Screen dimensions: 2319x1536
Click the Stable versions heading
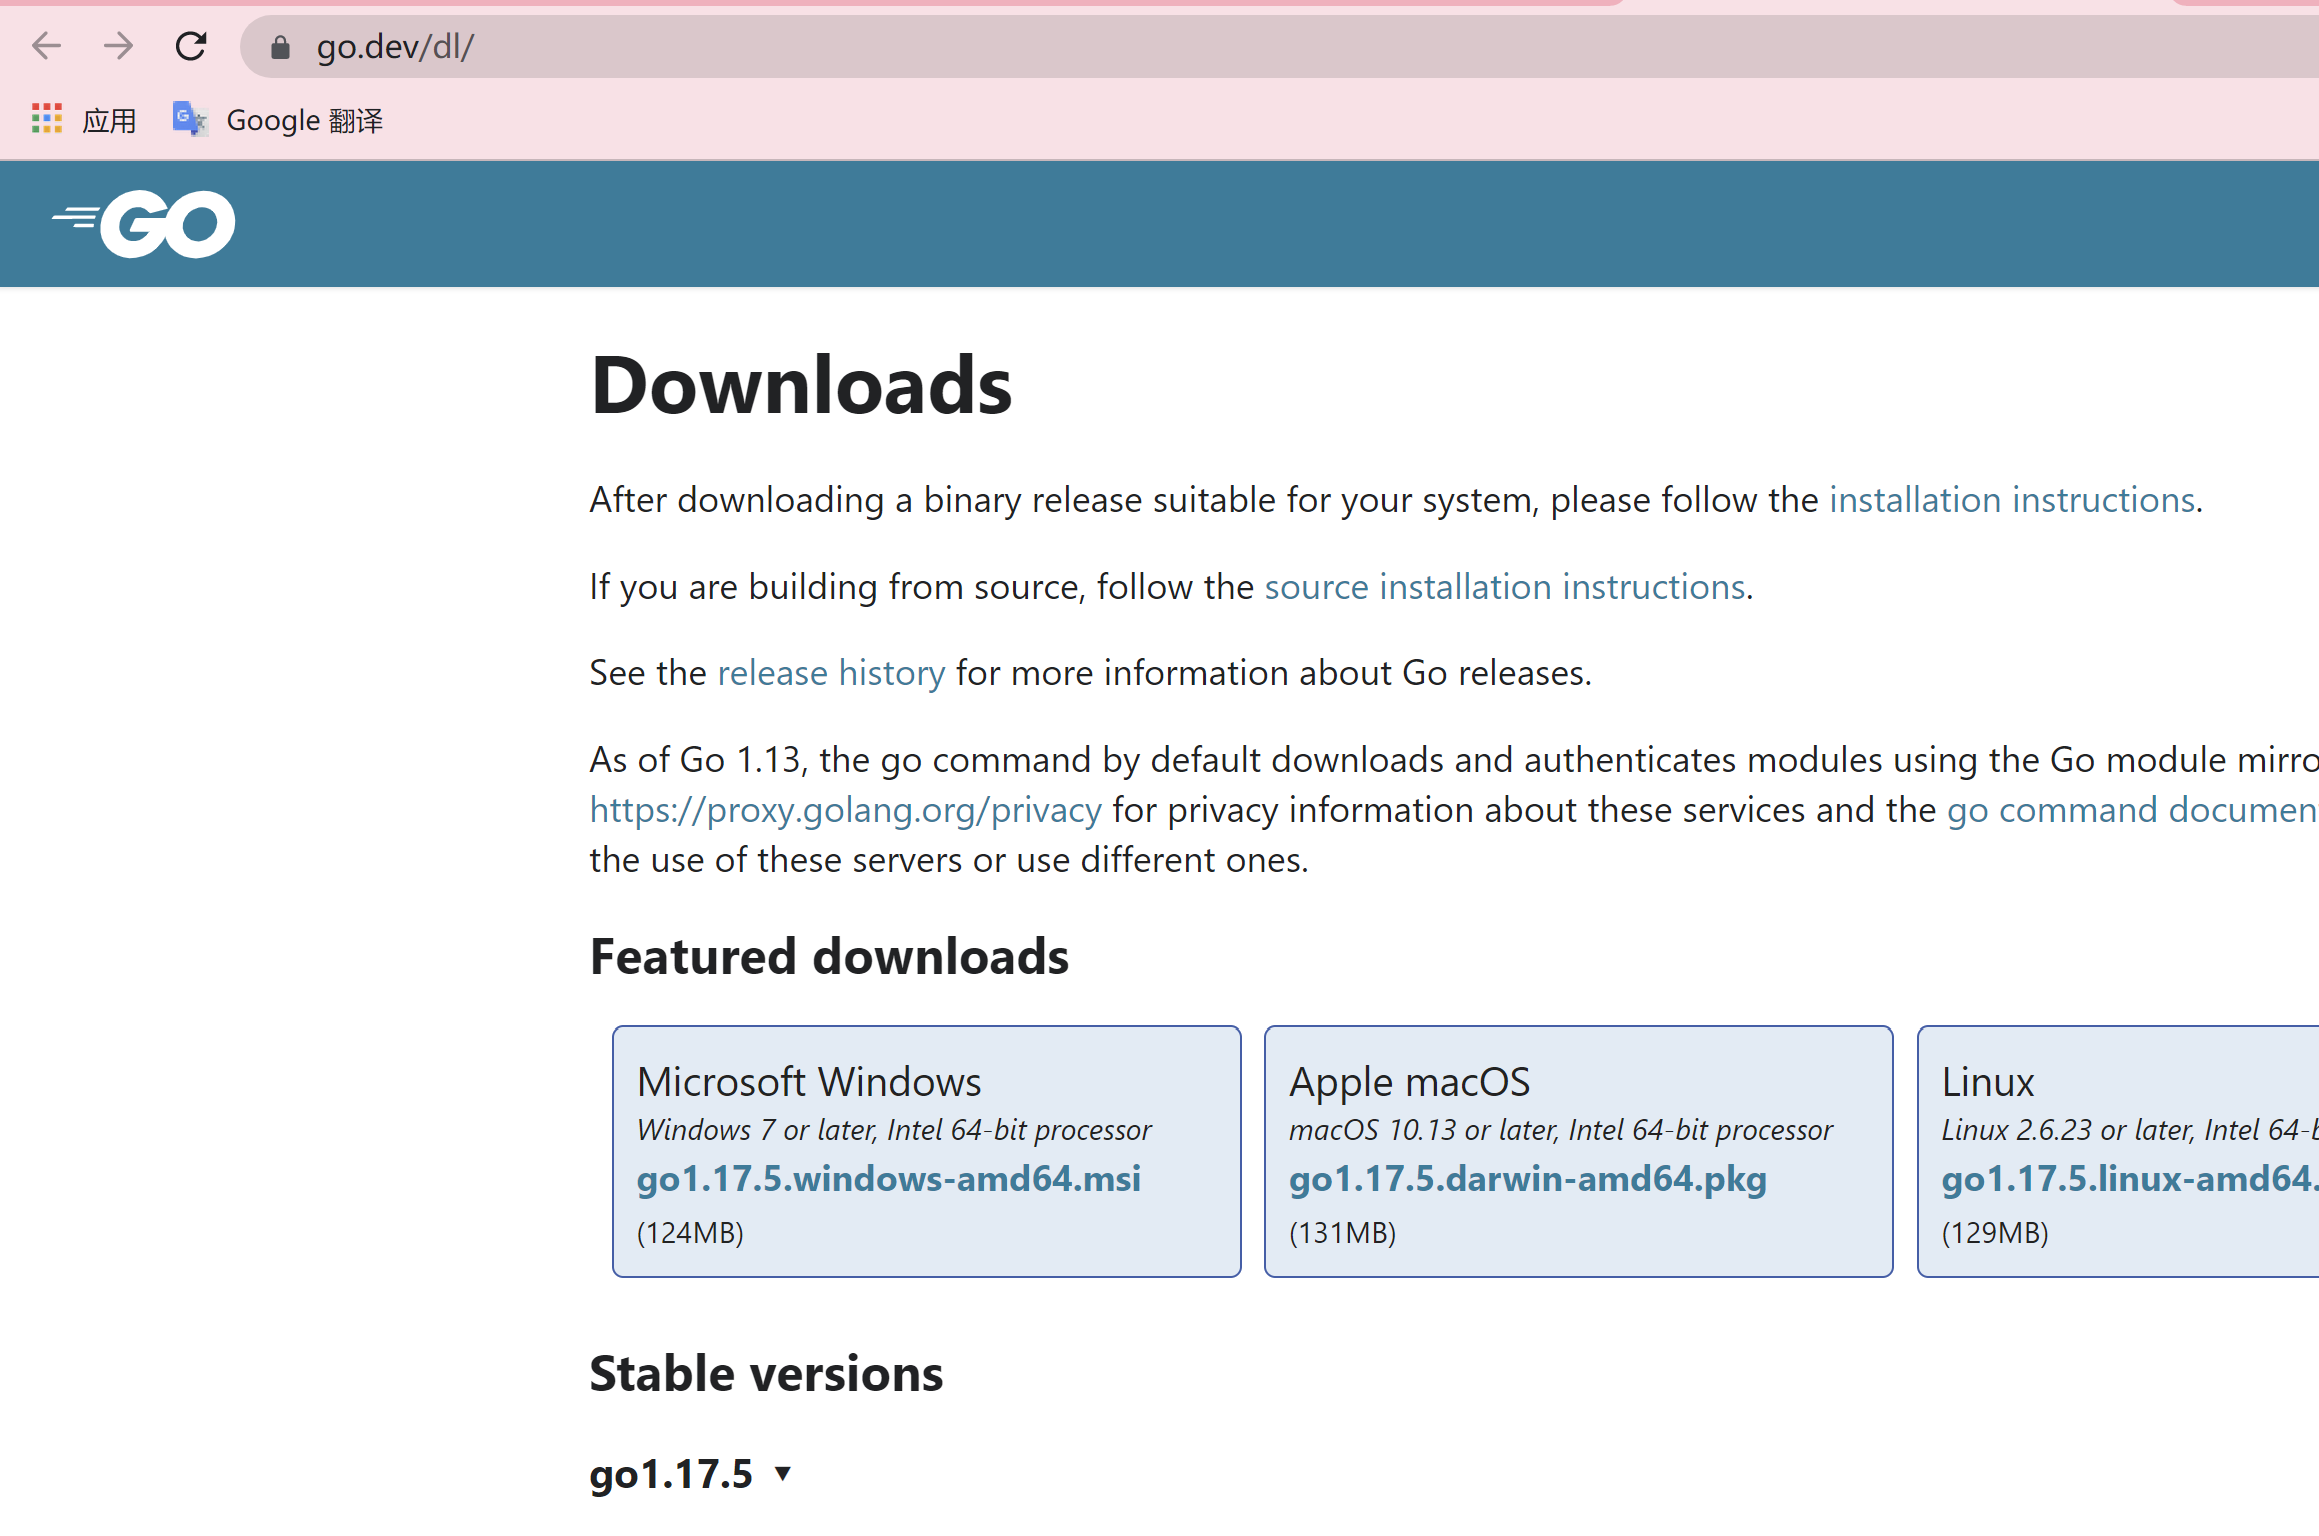(x=766, y=1373)
